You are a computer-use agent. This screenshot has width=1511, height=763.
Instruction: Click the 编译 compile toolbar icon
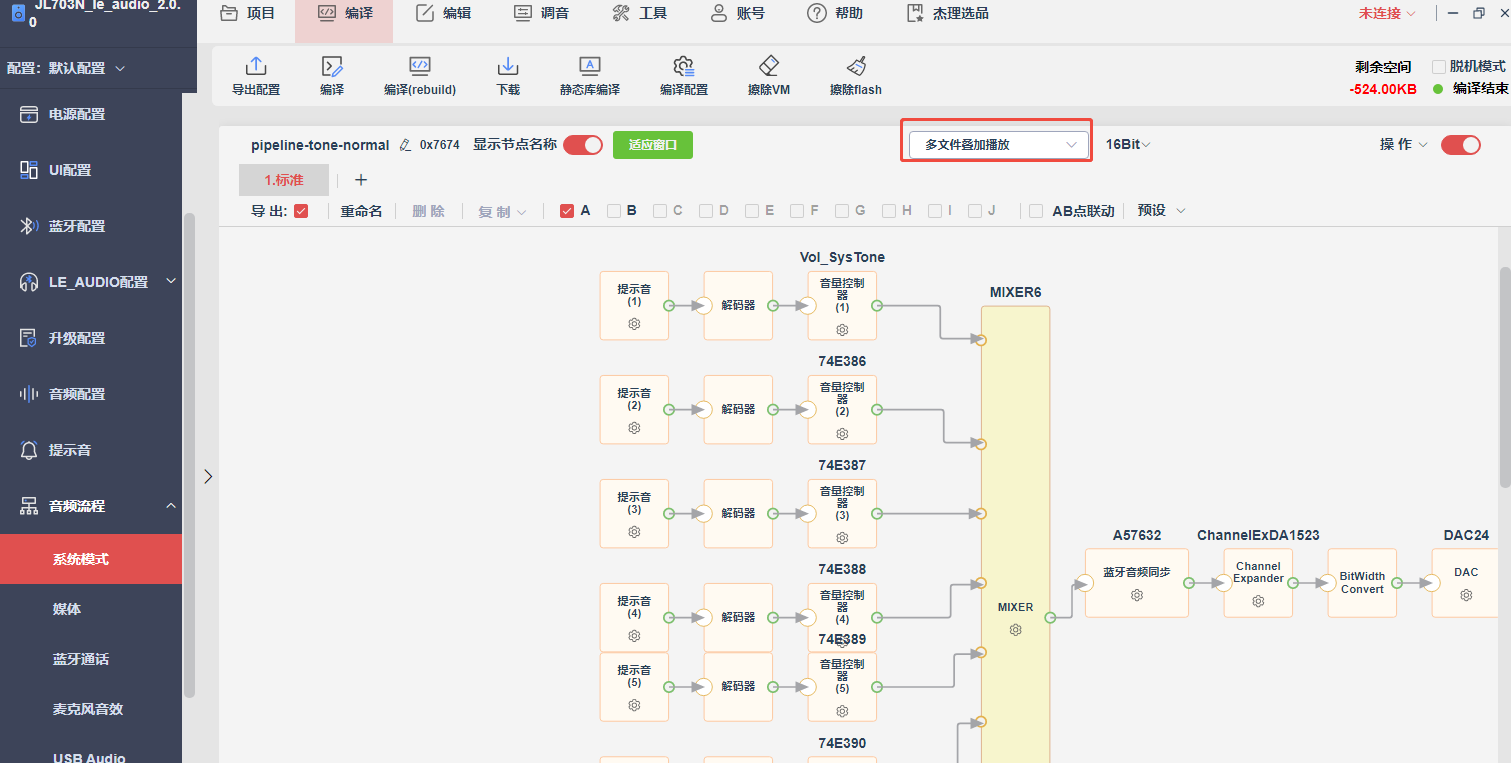pos(332,67)
